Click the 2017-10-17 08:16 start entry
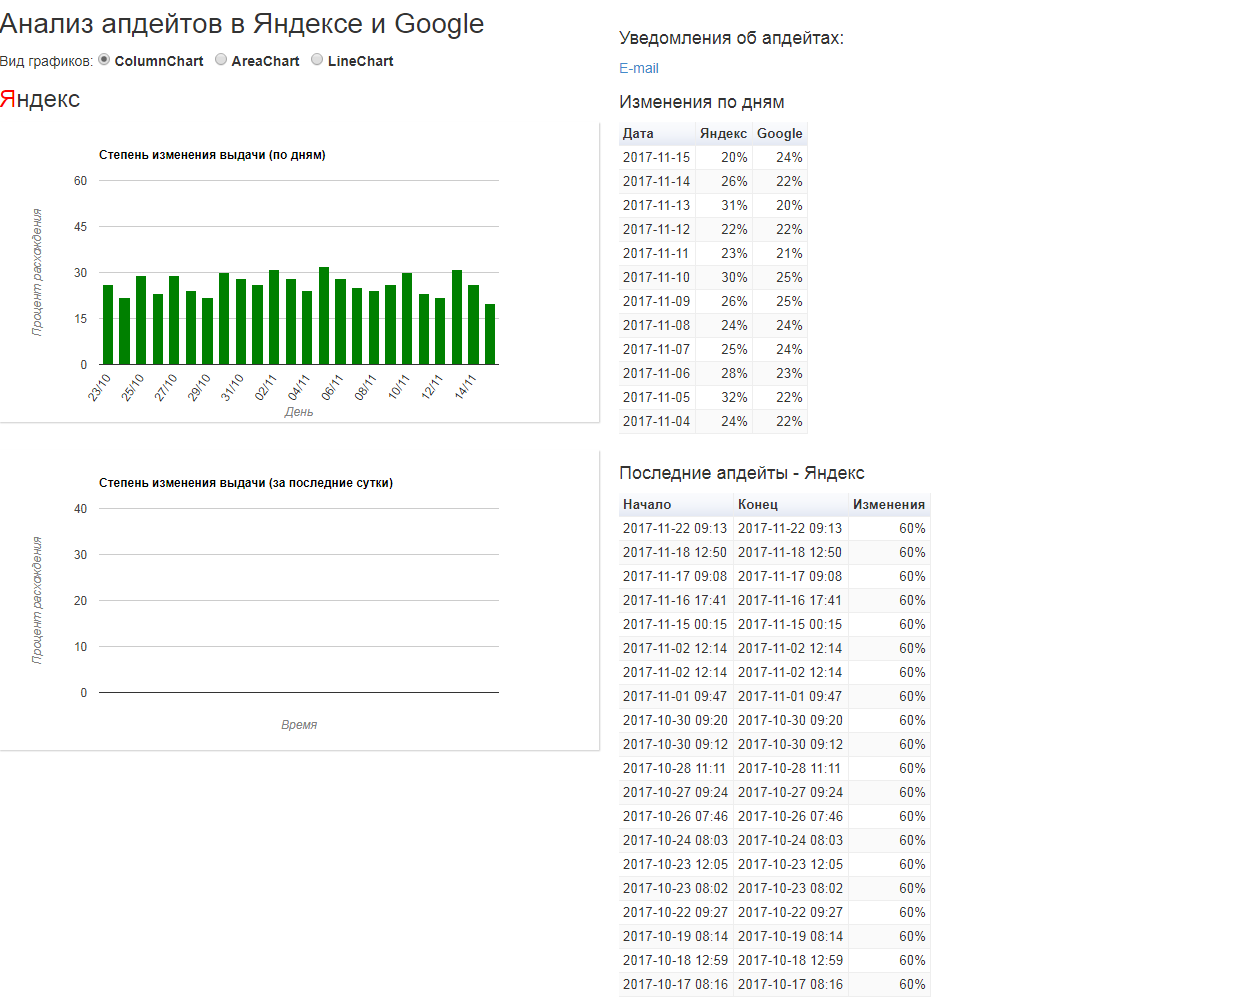Image resolution: width=1259 pixels, height=1003 pixels. [675, 984]
